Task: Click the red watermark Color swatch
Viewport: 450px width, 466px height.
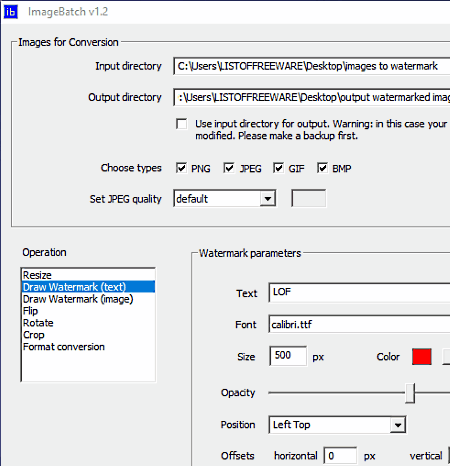Action: 422,357
